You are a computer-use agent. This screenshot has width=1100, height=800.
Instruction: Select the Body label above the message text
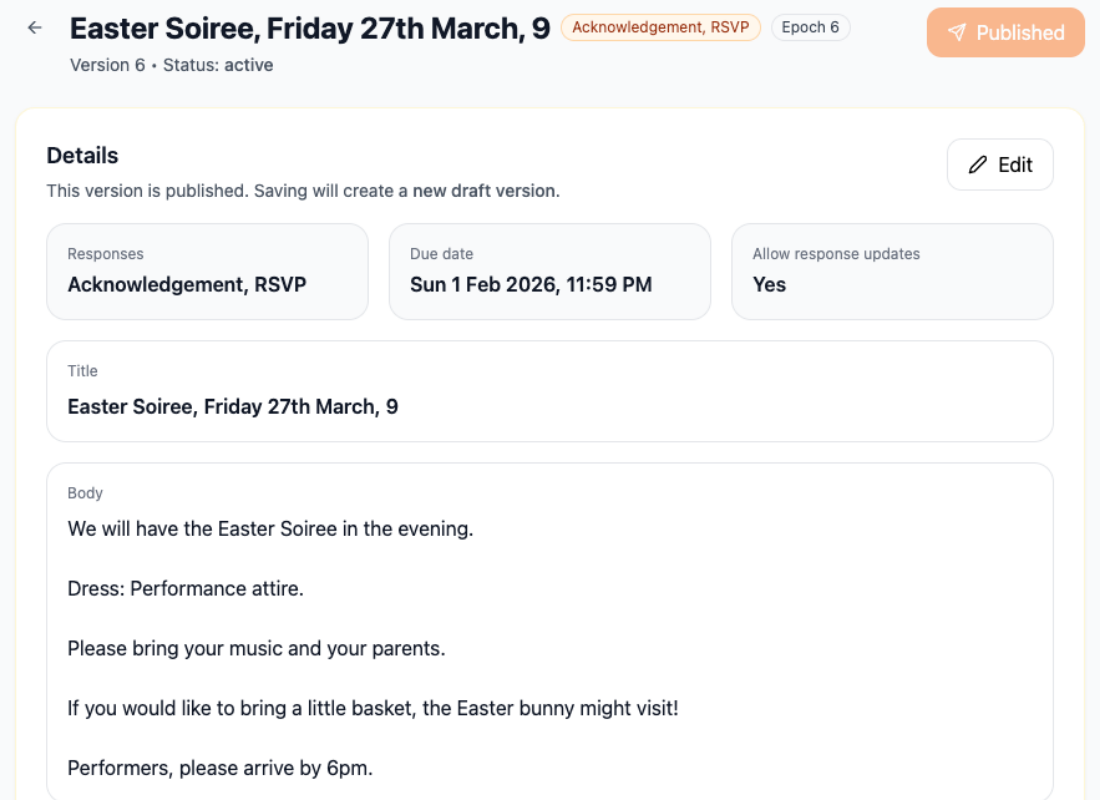tap(85, 493)
